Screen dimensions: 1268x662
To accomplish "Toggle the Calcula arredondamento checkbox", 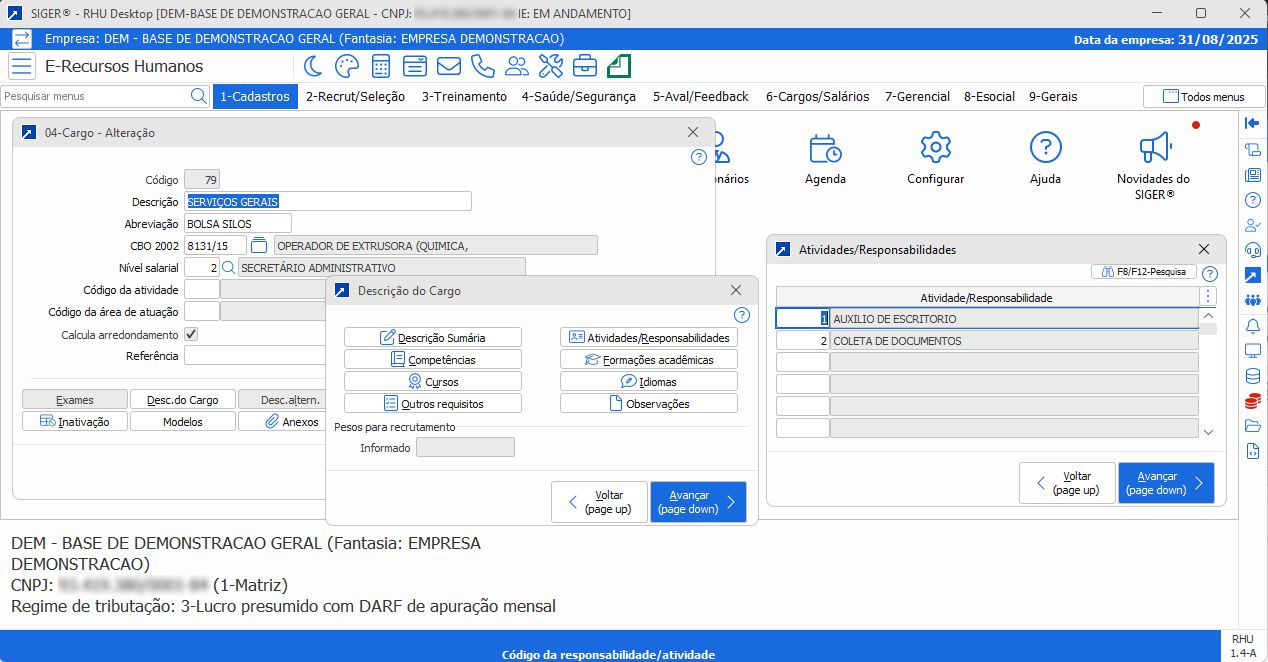I will click(x=192, y=334).
